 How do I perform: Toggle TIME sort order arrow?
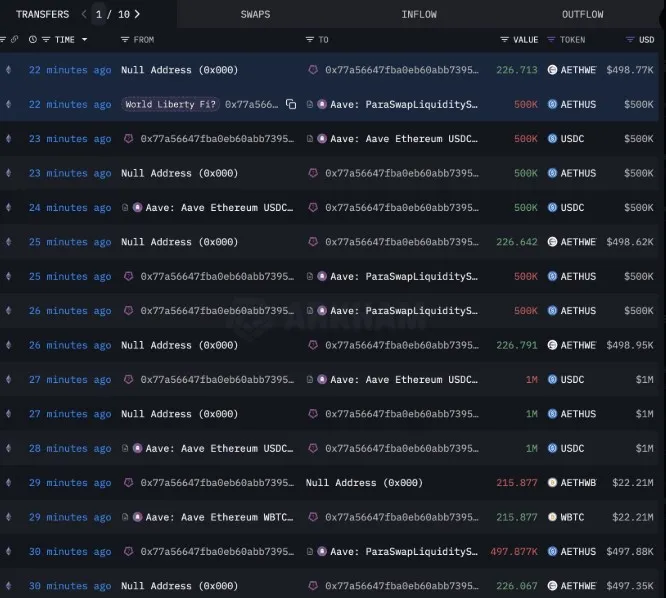pos(85,39)
